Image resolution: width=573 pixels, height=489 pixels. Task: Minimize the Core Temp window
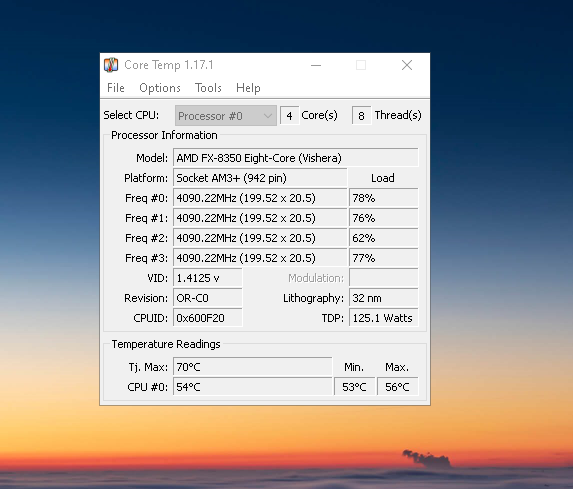316,65
